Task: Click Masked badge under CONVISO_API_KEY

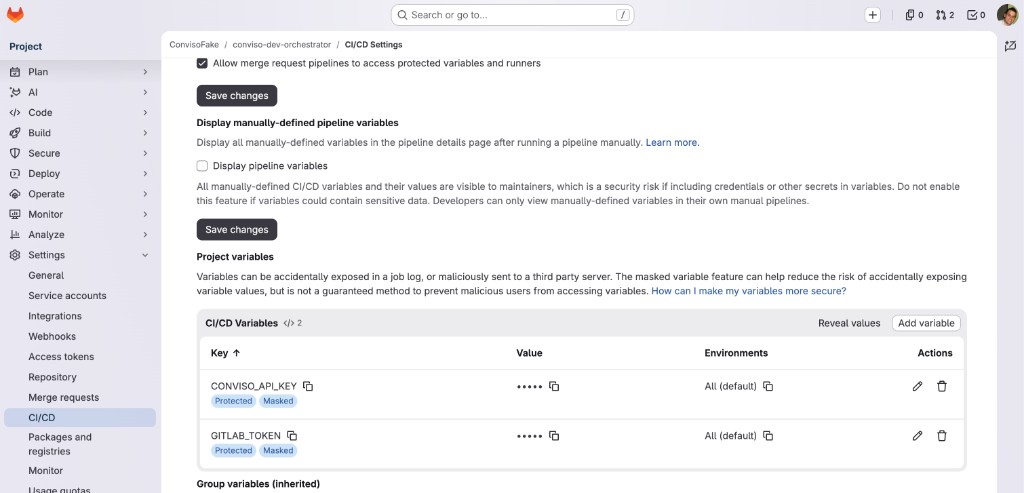Action: coord(278,401)
